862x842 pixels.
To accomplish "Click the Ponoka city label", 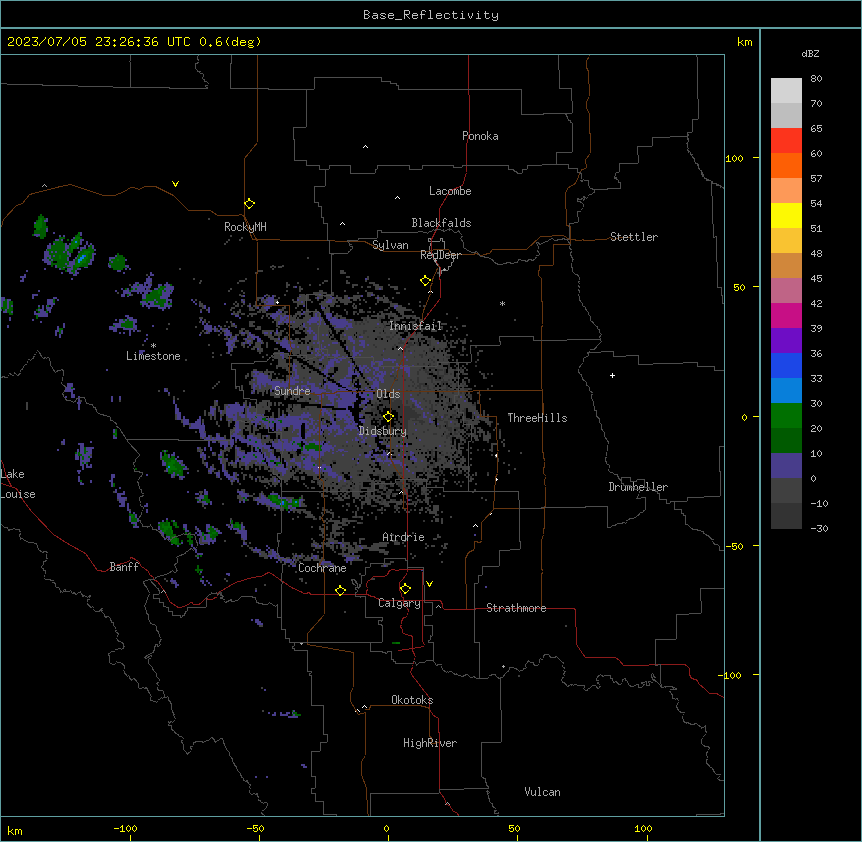I will click(480, 136).
